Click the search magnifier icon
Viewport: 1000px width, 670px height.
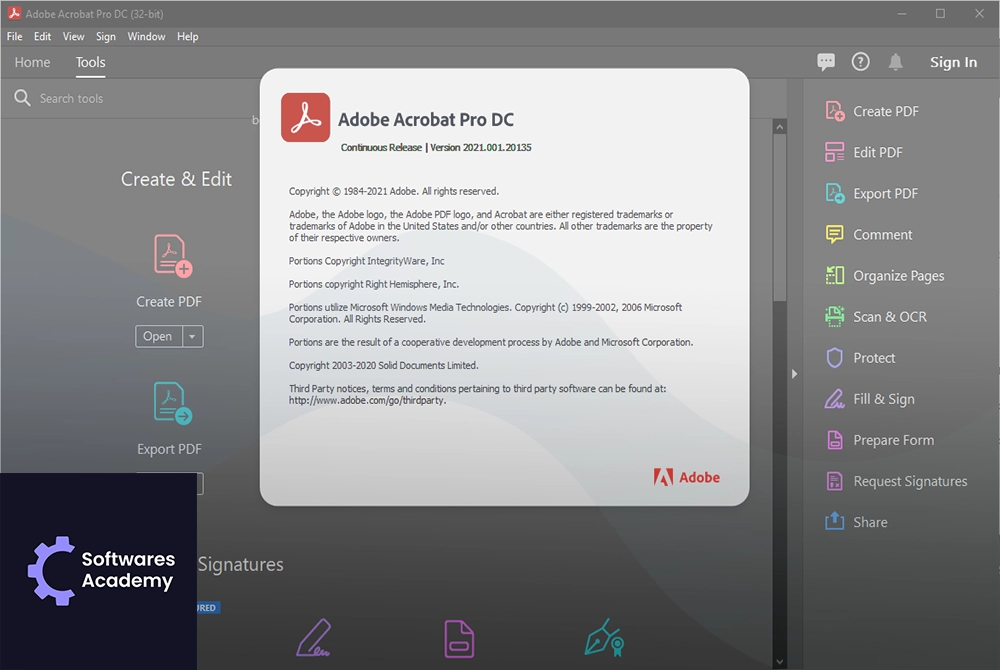click(x=22, y=98)
